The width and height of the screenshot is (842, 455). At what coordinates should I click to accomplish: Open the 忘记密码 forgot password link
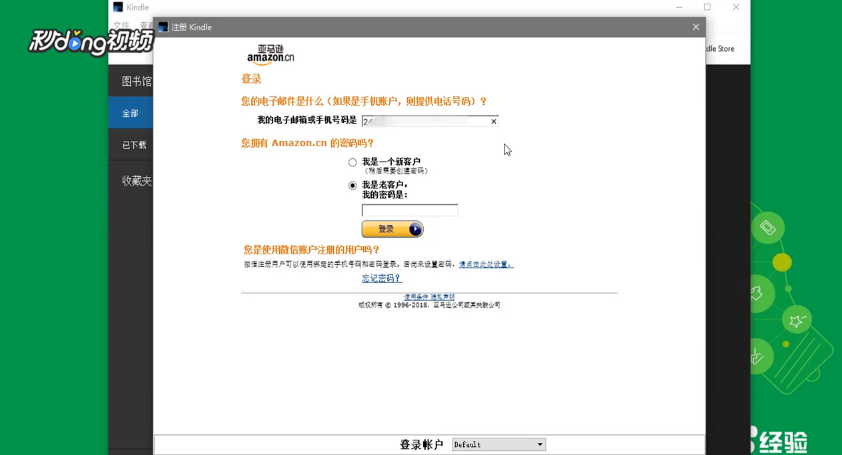pyautogui.click(x=381, y=278)
